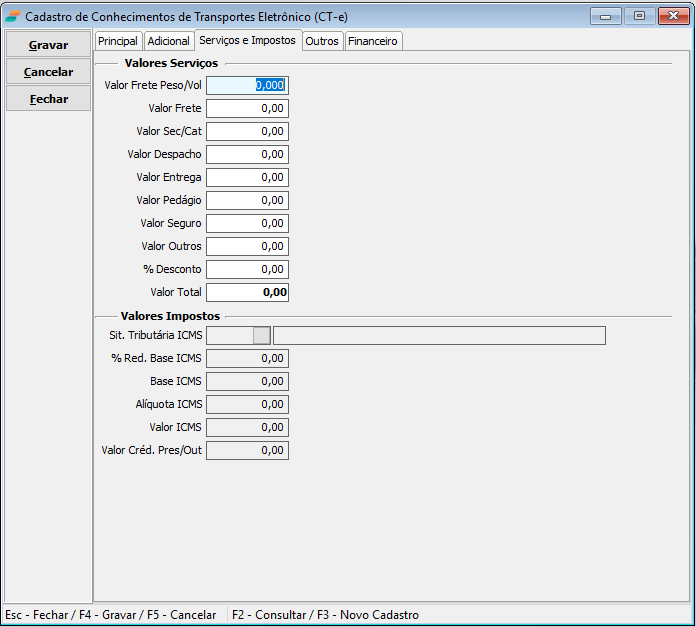Click into the Valor Entrega field
The image size is (696, 627).
(247, 178)
